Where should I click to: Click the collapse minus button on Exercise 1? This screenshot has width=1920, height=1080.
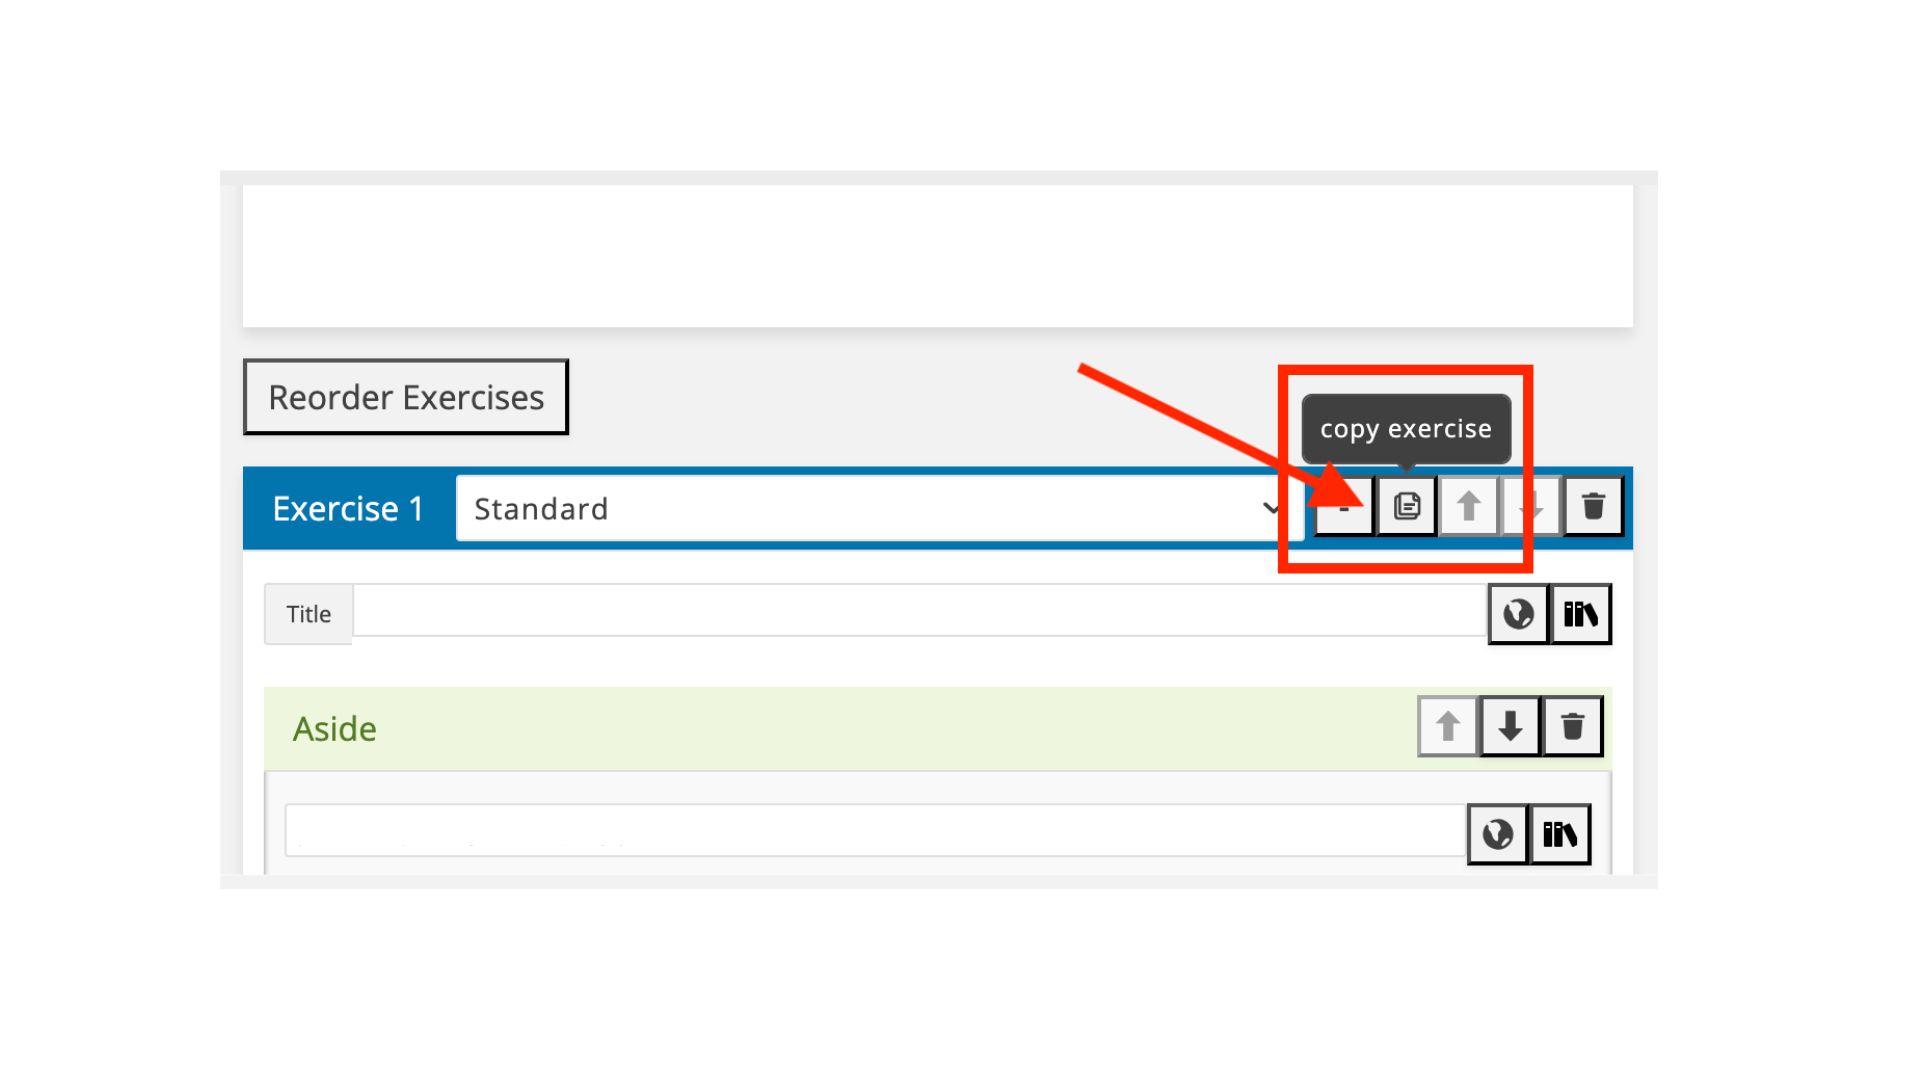click(1344, 507)
